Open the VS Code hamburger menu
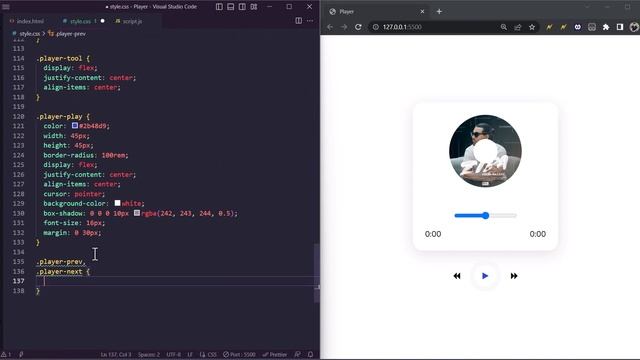Image resolution: width=640 pixels, height=360 pixels. pyautogui.click(x=6, y=7)
